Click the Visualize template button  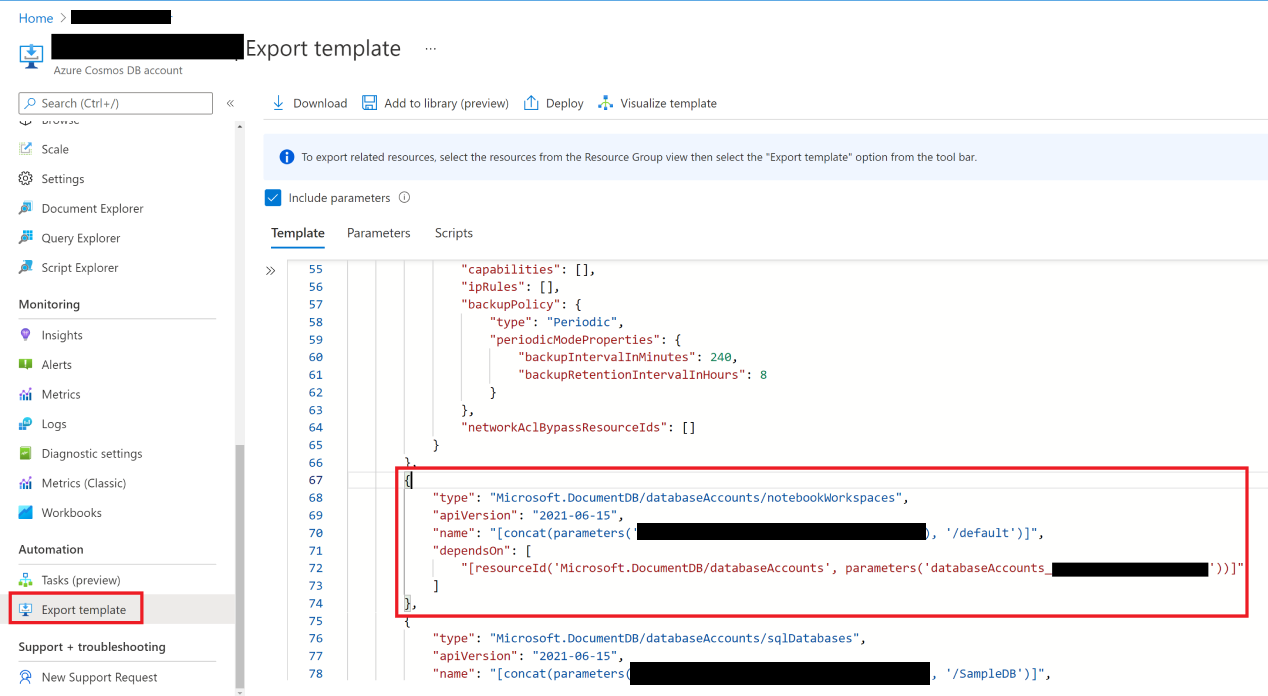[657, 103]
